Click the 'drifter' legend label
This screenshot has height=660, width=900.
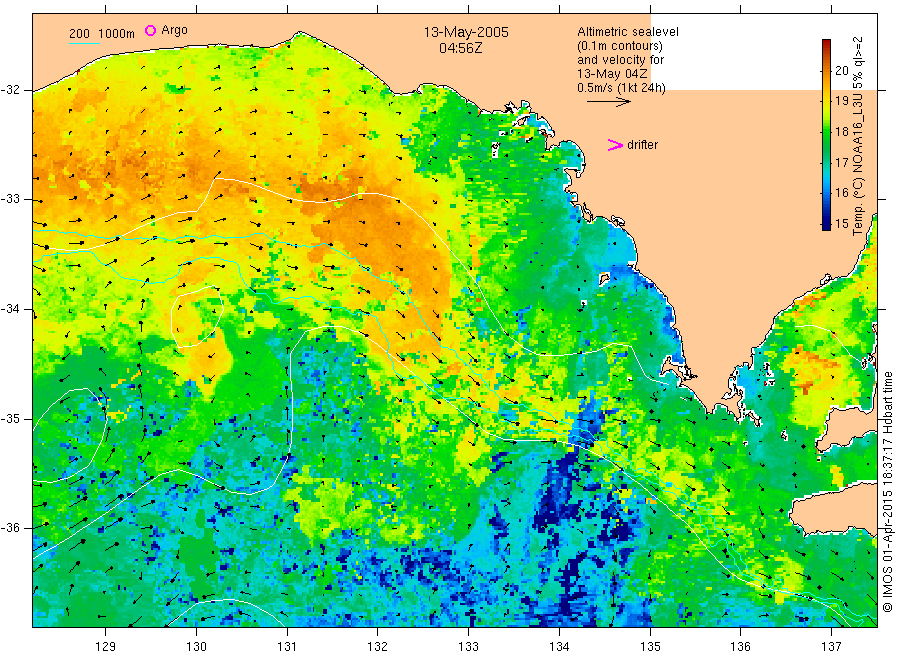pos(642,145)
